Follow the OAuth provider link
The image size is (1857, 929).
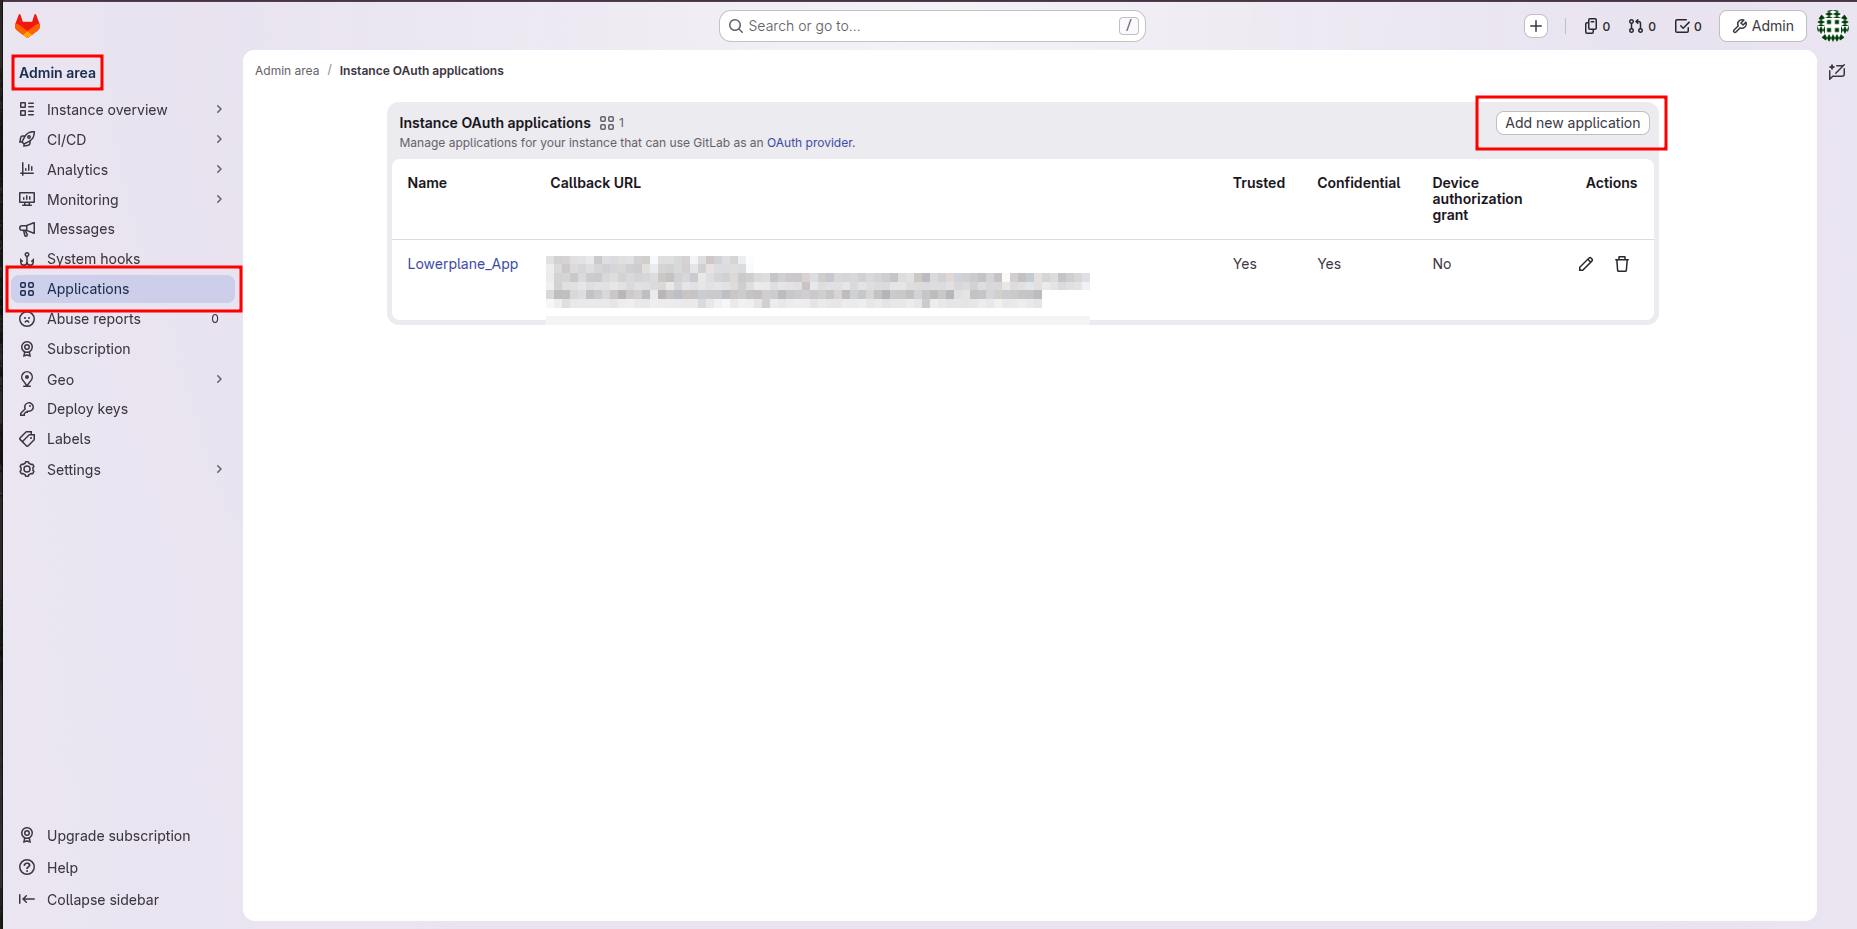tap(810, 143)
